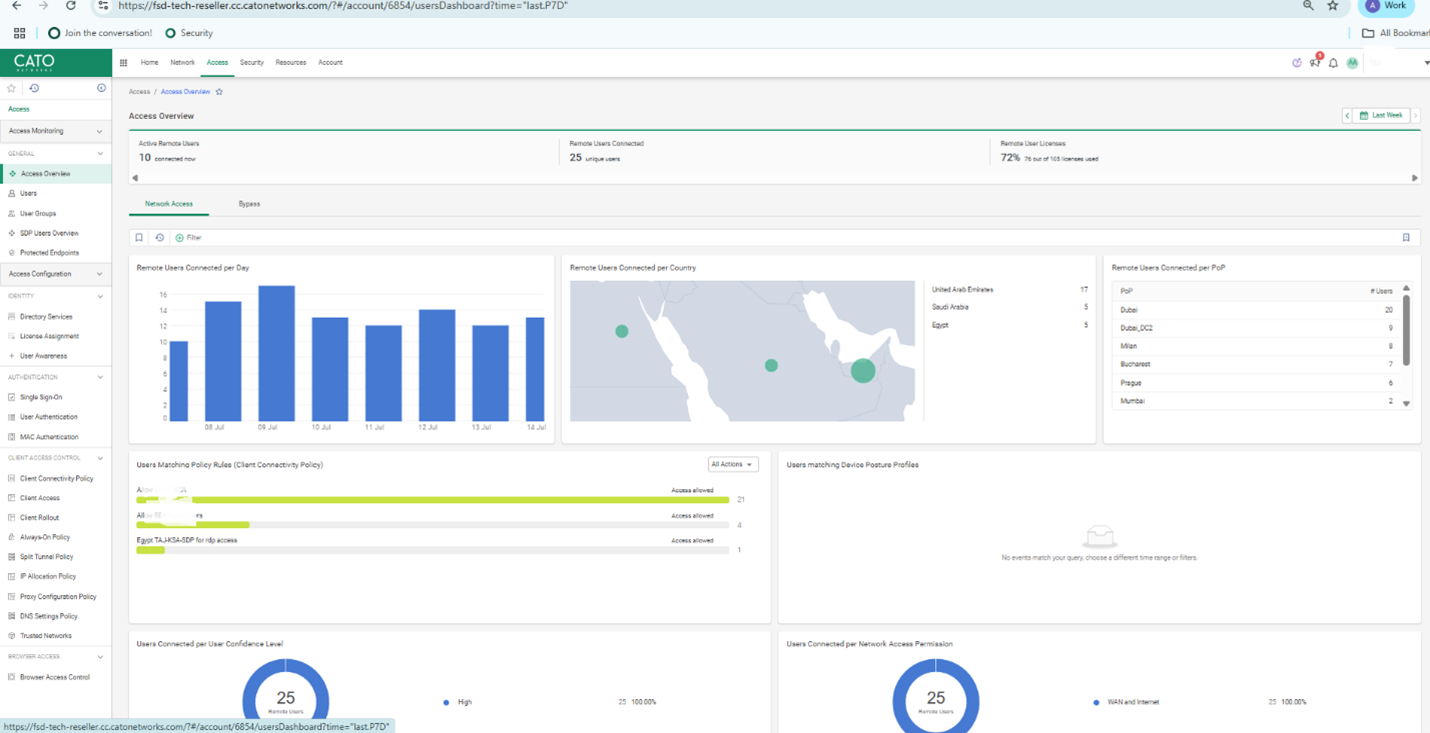Open Protected Endpoints
Viewport: 1430px width, 733px height.
coord(49,253)
